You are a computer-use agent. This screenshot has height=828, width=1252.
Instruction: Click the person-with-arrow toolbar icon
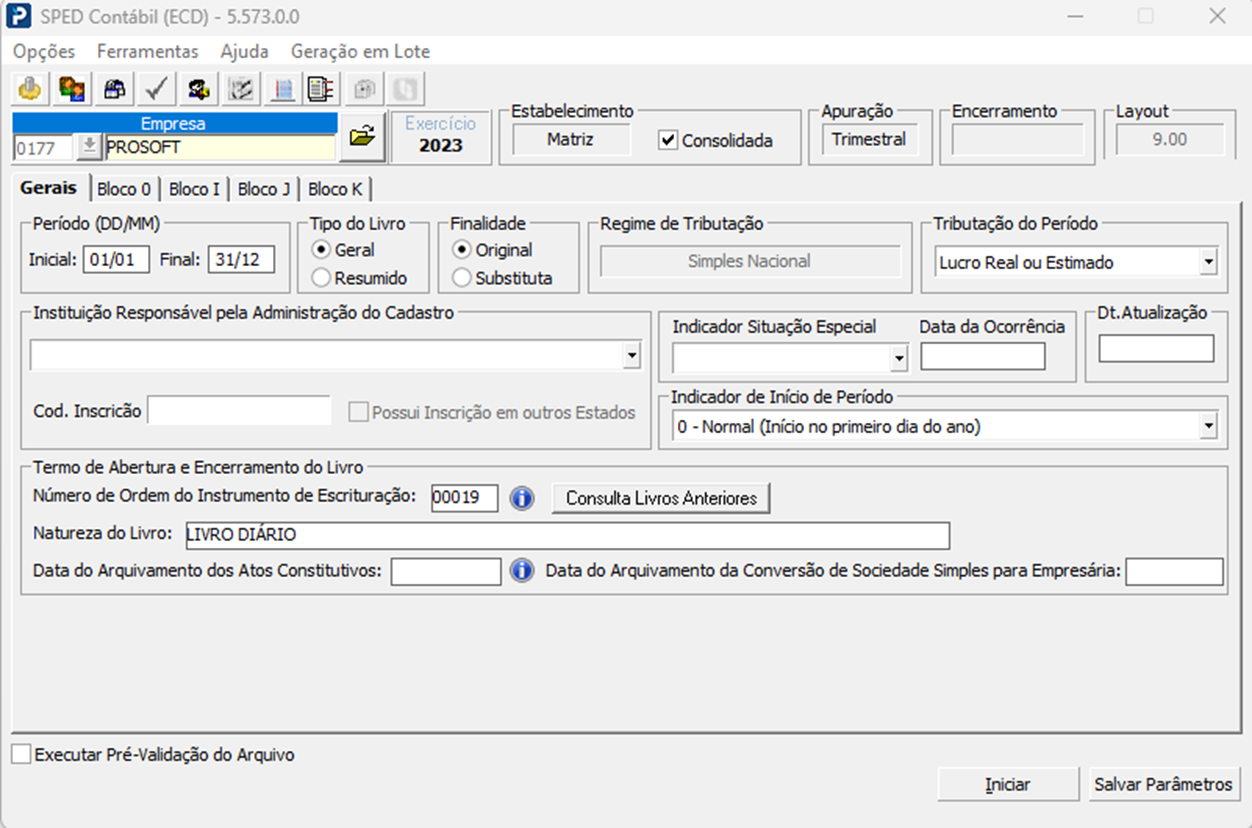coord(197,89)
